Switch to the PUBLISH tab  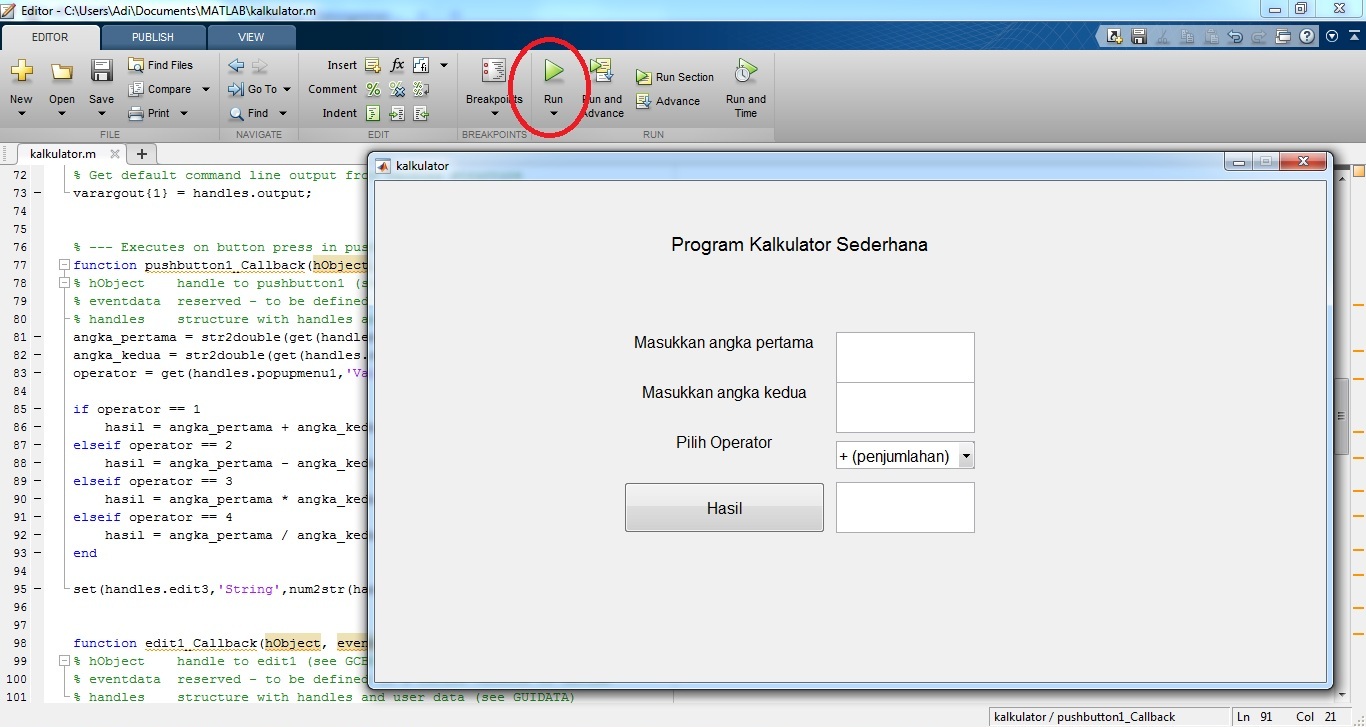coord(152,37)
